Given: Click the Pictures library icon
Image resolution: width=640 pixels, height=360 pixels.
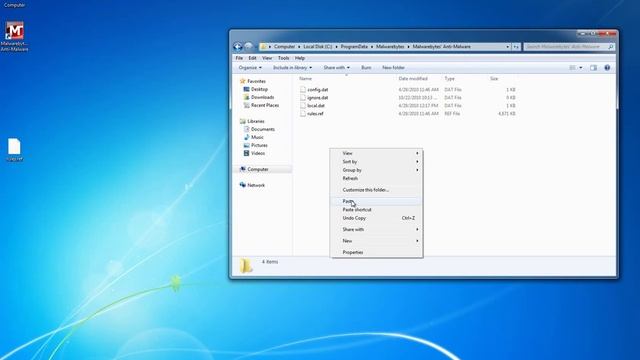Looking at the screenshot, I should coord(247,145).
